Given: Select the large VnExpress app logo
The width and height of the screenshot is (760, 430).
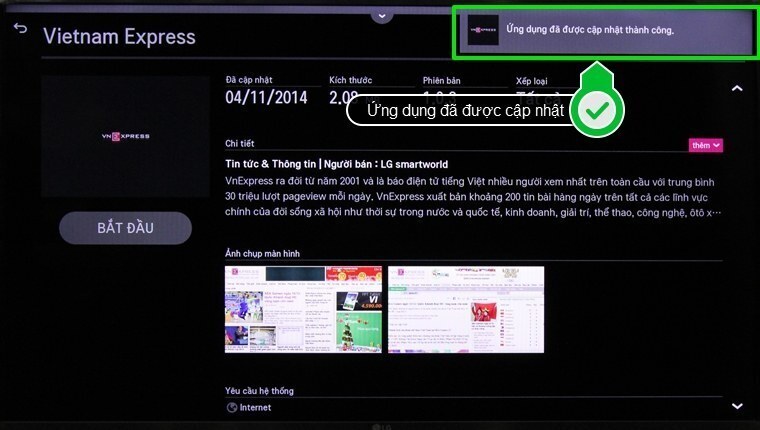Looking at the screenshot, I should pyautogui.click(x=125, y=135).
